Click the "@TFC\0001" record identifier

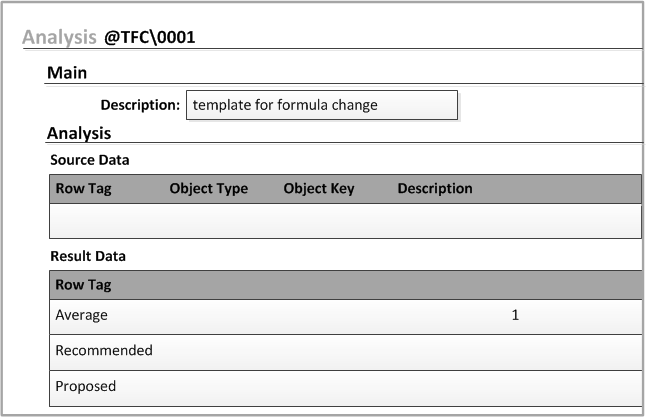pyautogui.click(x=150, y=38)
